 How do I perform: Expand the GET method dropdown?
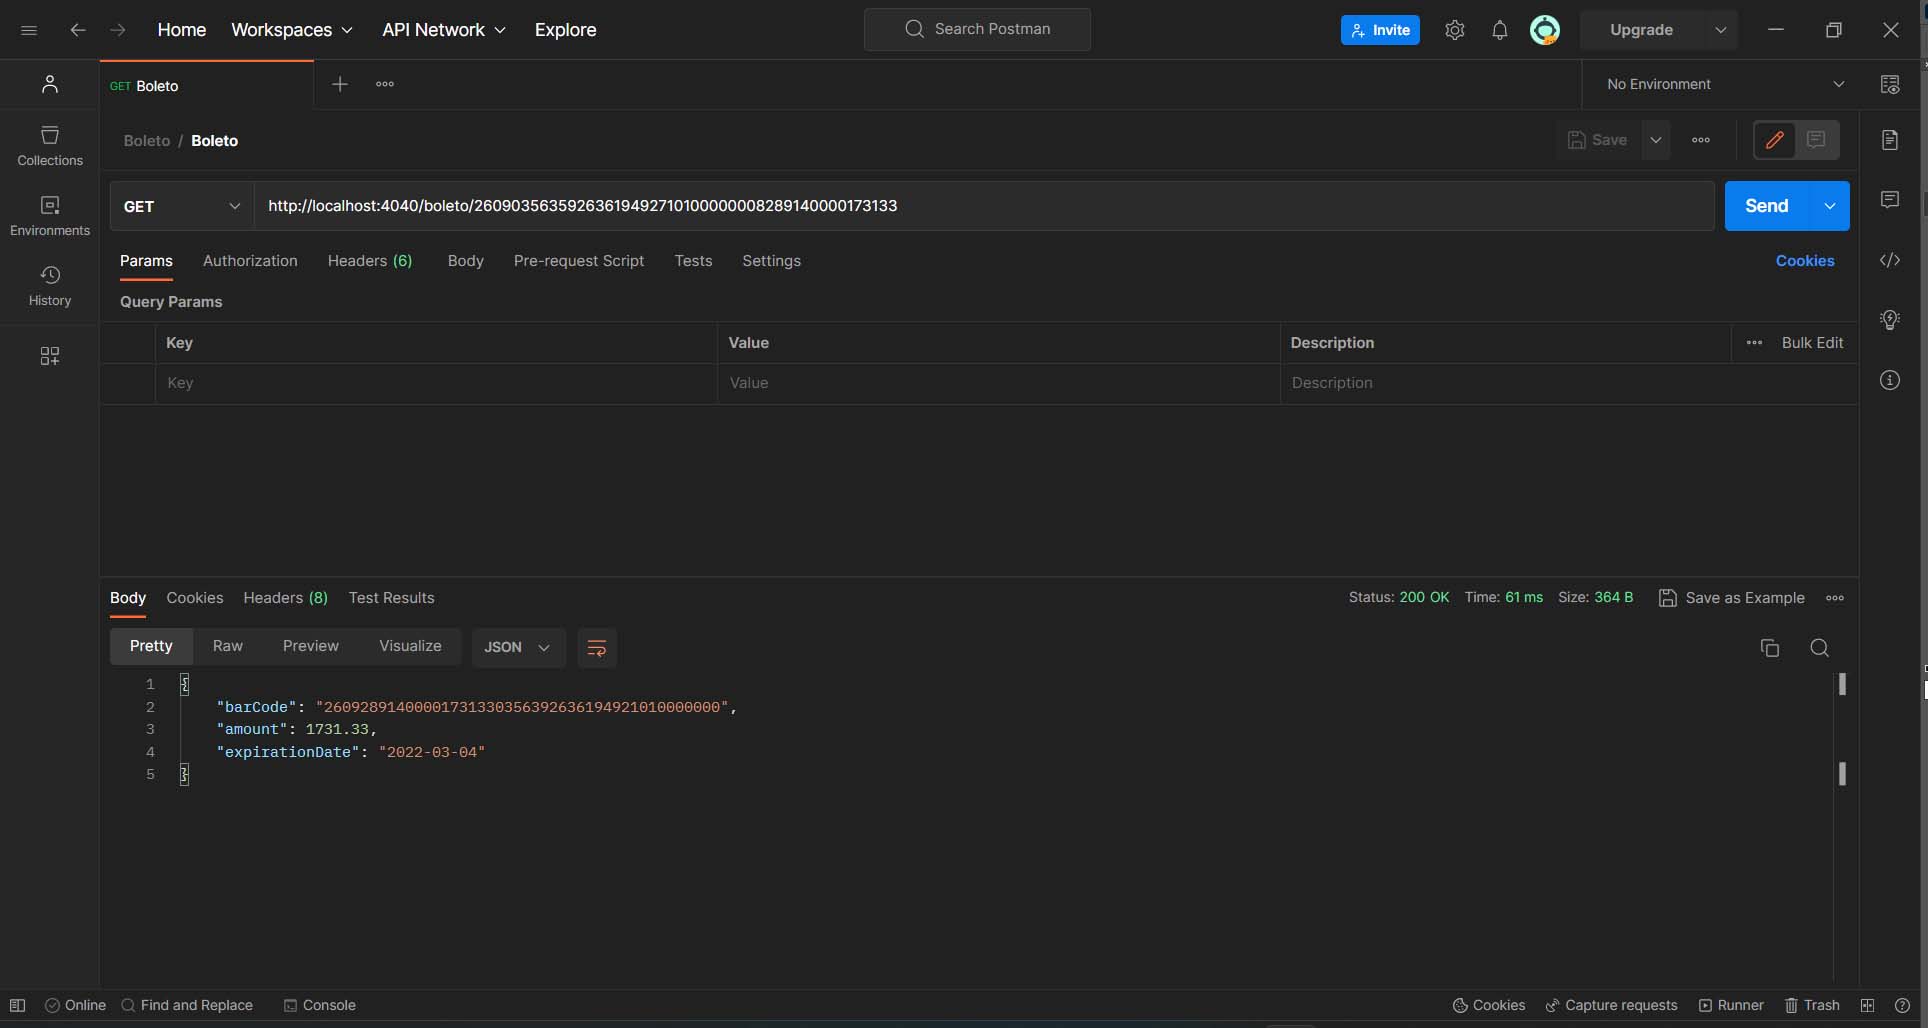[x=182, y=206]
